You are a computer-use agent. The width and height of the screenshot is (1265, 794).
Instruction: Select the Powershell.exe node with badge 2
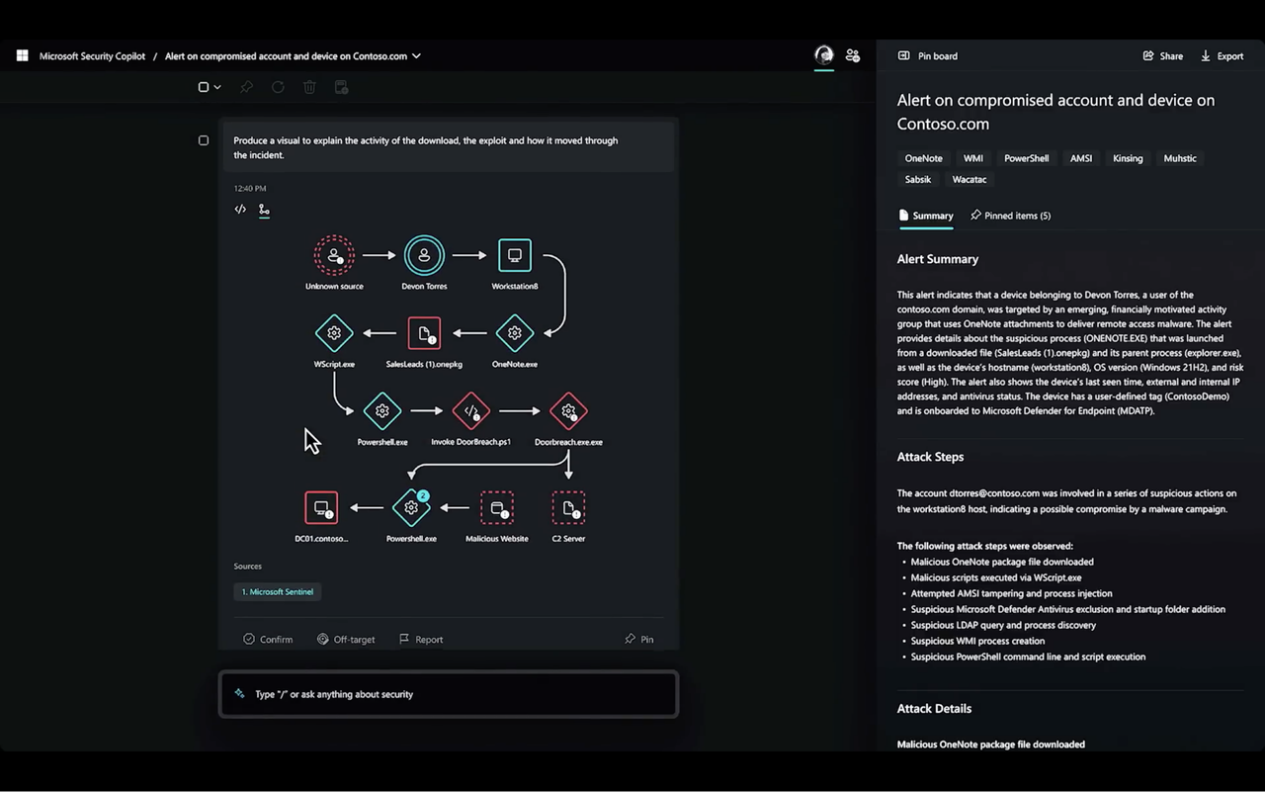(411, 508)
